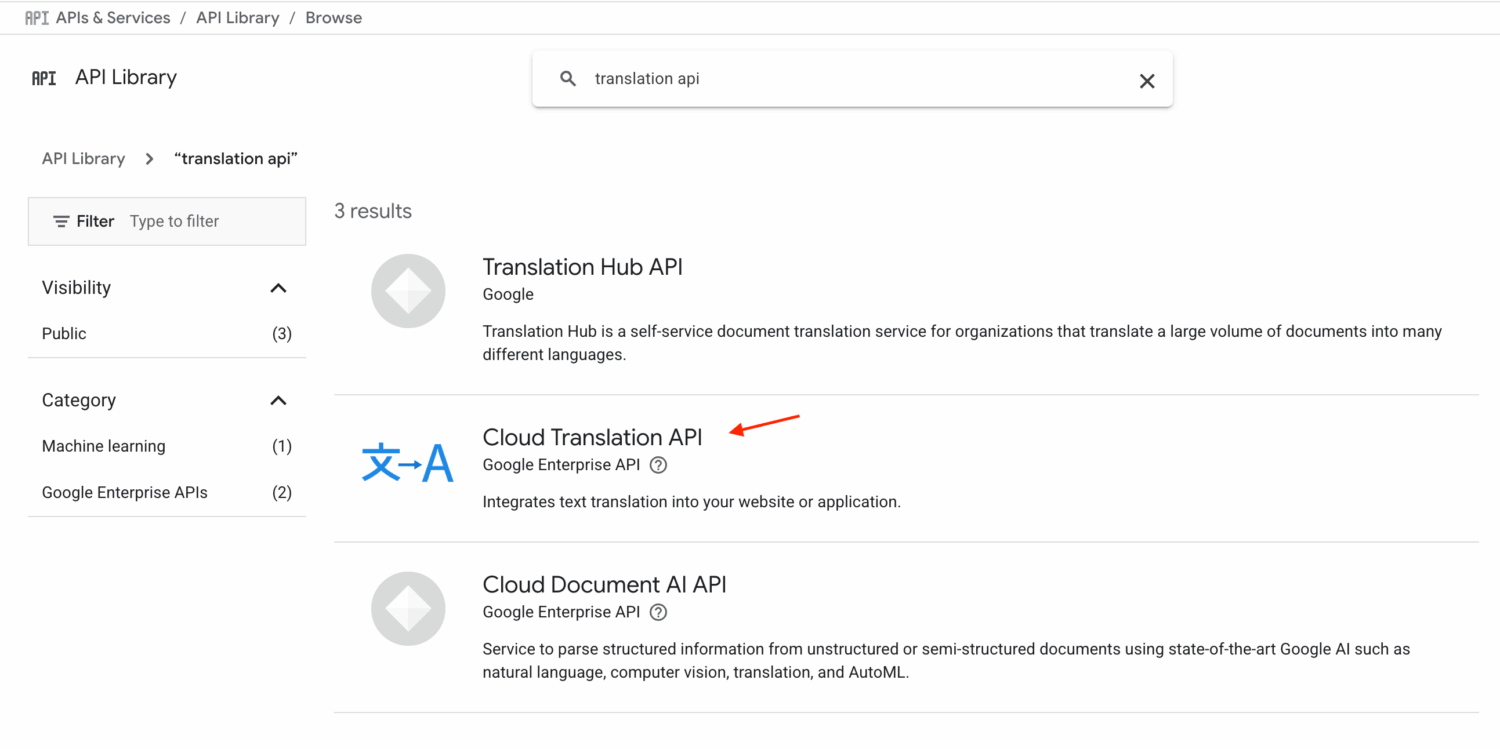
Task: Click the (2) count next to Google Enterprise APIs
Action: (x=282, y=493)
